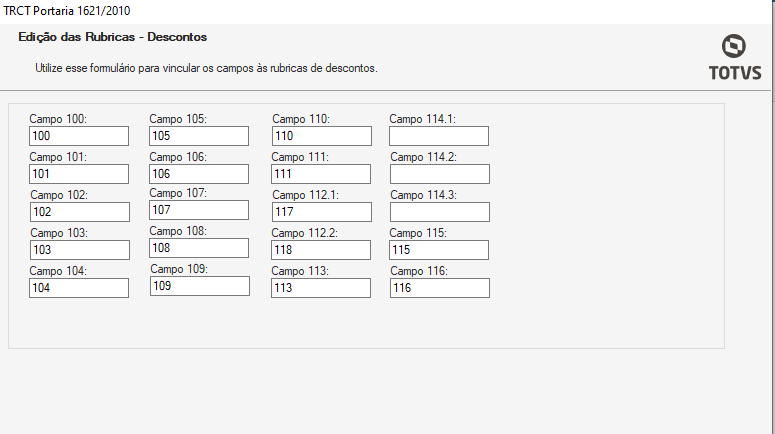Click the Campo 105 input field

tap(199, 136)
